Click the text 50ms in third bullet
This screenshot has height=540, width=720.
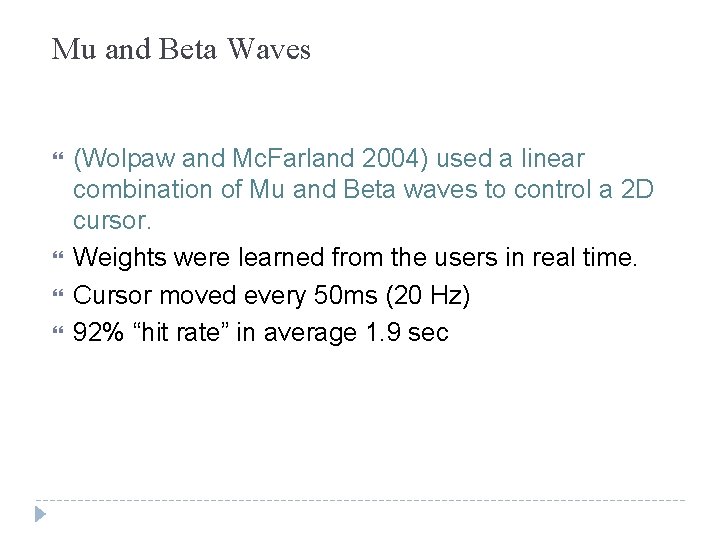pos(345,295)
